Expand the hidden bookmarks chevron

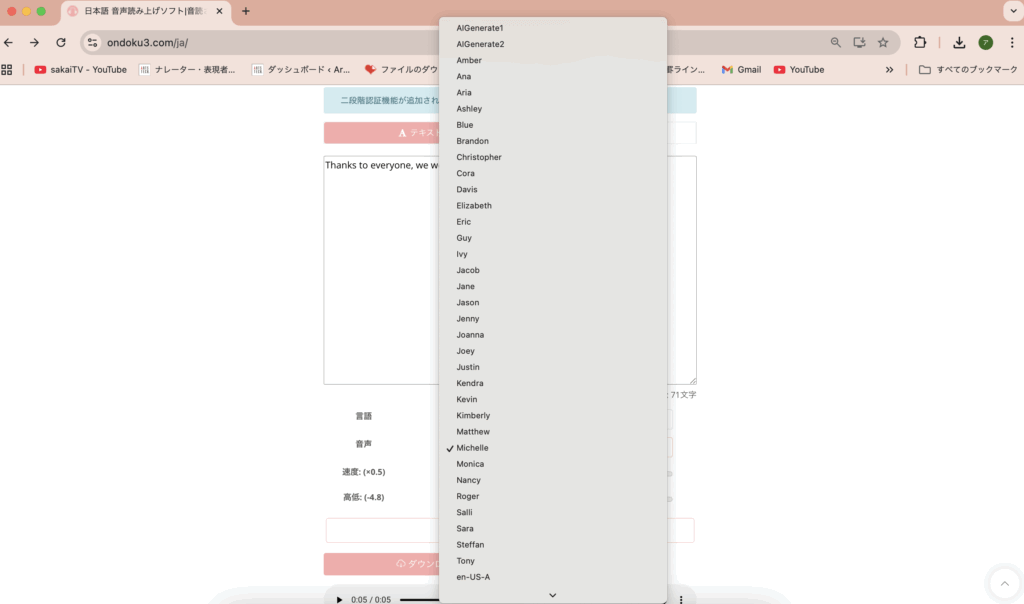(x=889, y=70)
